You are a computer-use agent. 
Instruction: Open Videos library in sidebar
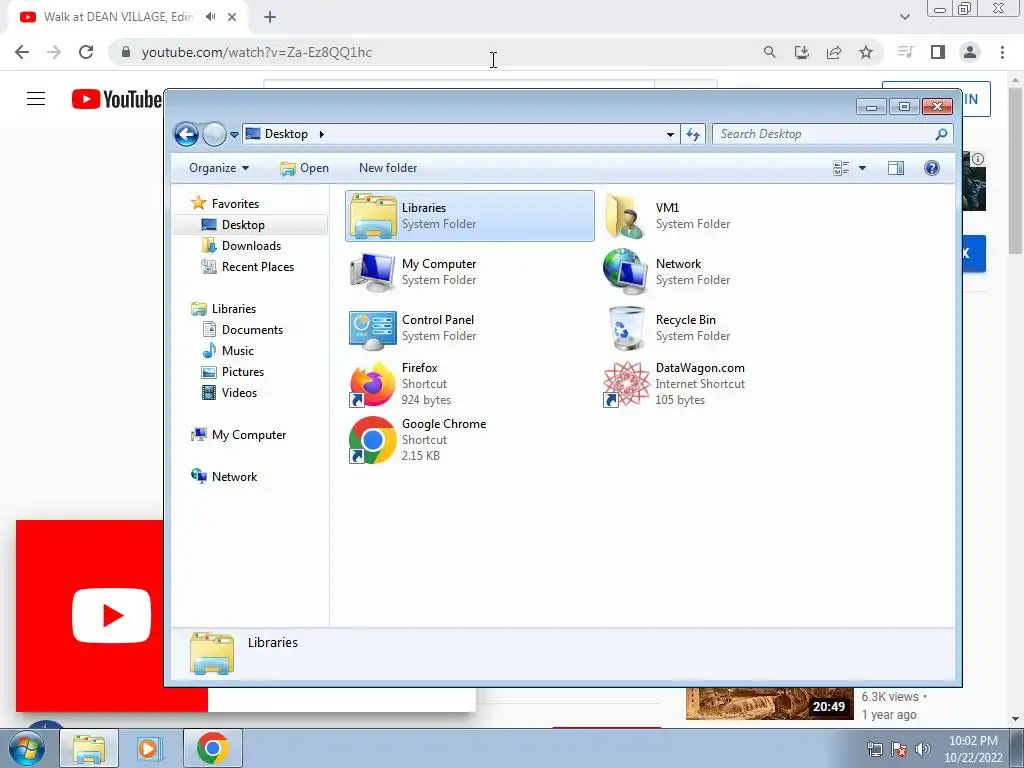click(239, 392)
